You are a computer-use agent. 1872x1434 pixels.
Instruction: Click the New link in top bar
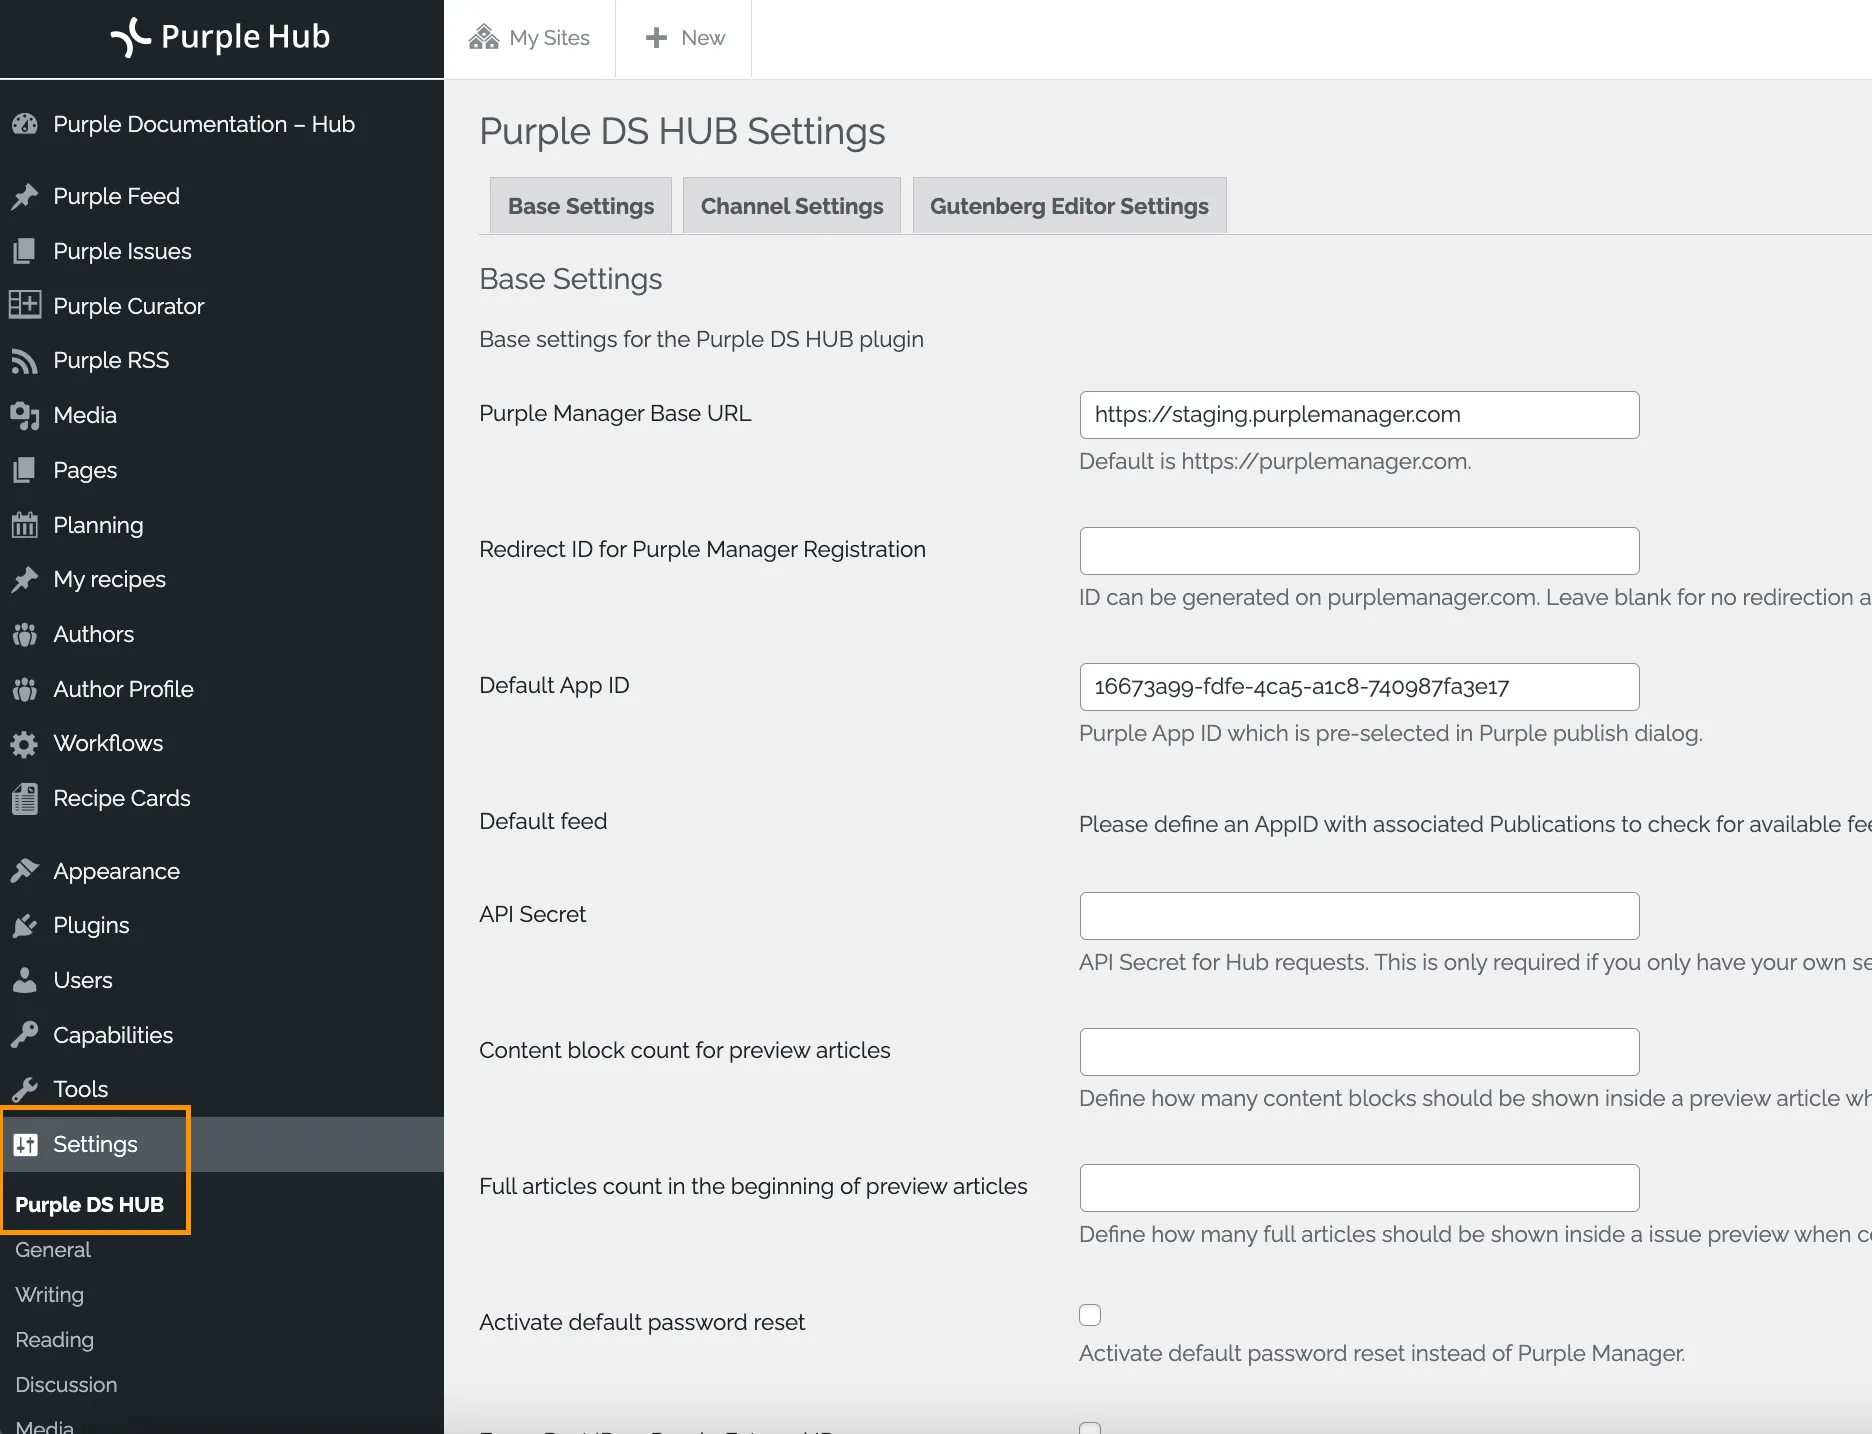coord(703,38)
